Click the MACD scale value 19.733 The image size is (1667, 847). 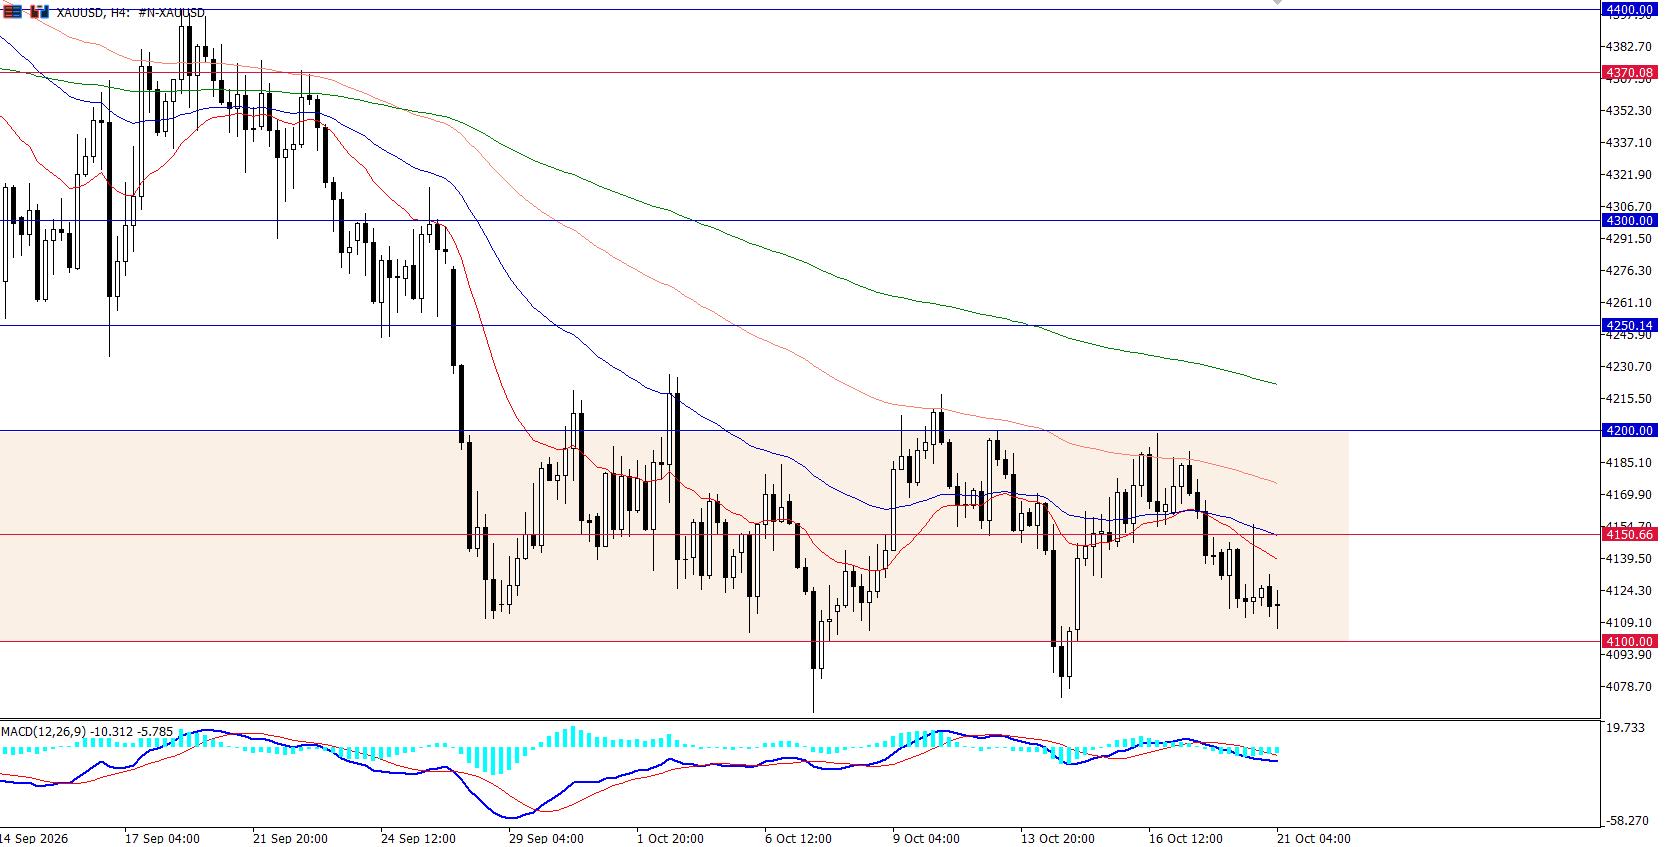point(1626,728)
